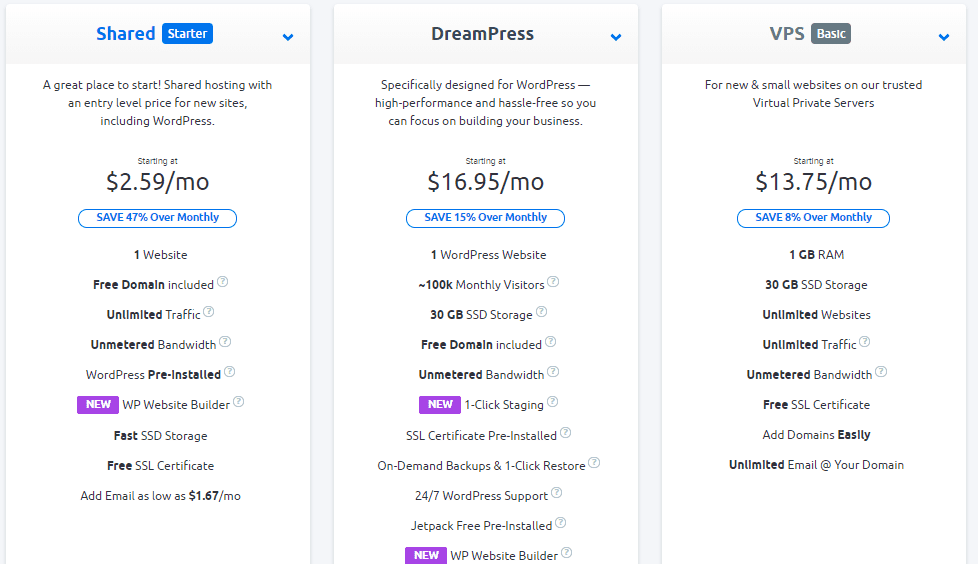The height and width of the screenshot is (564, 978).
Task: Open help icon beside ~100k Monthly Visitors
Action: tap(553, 281)
